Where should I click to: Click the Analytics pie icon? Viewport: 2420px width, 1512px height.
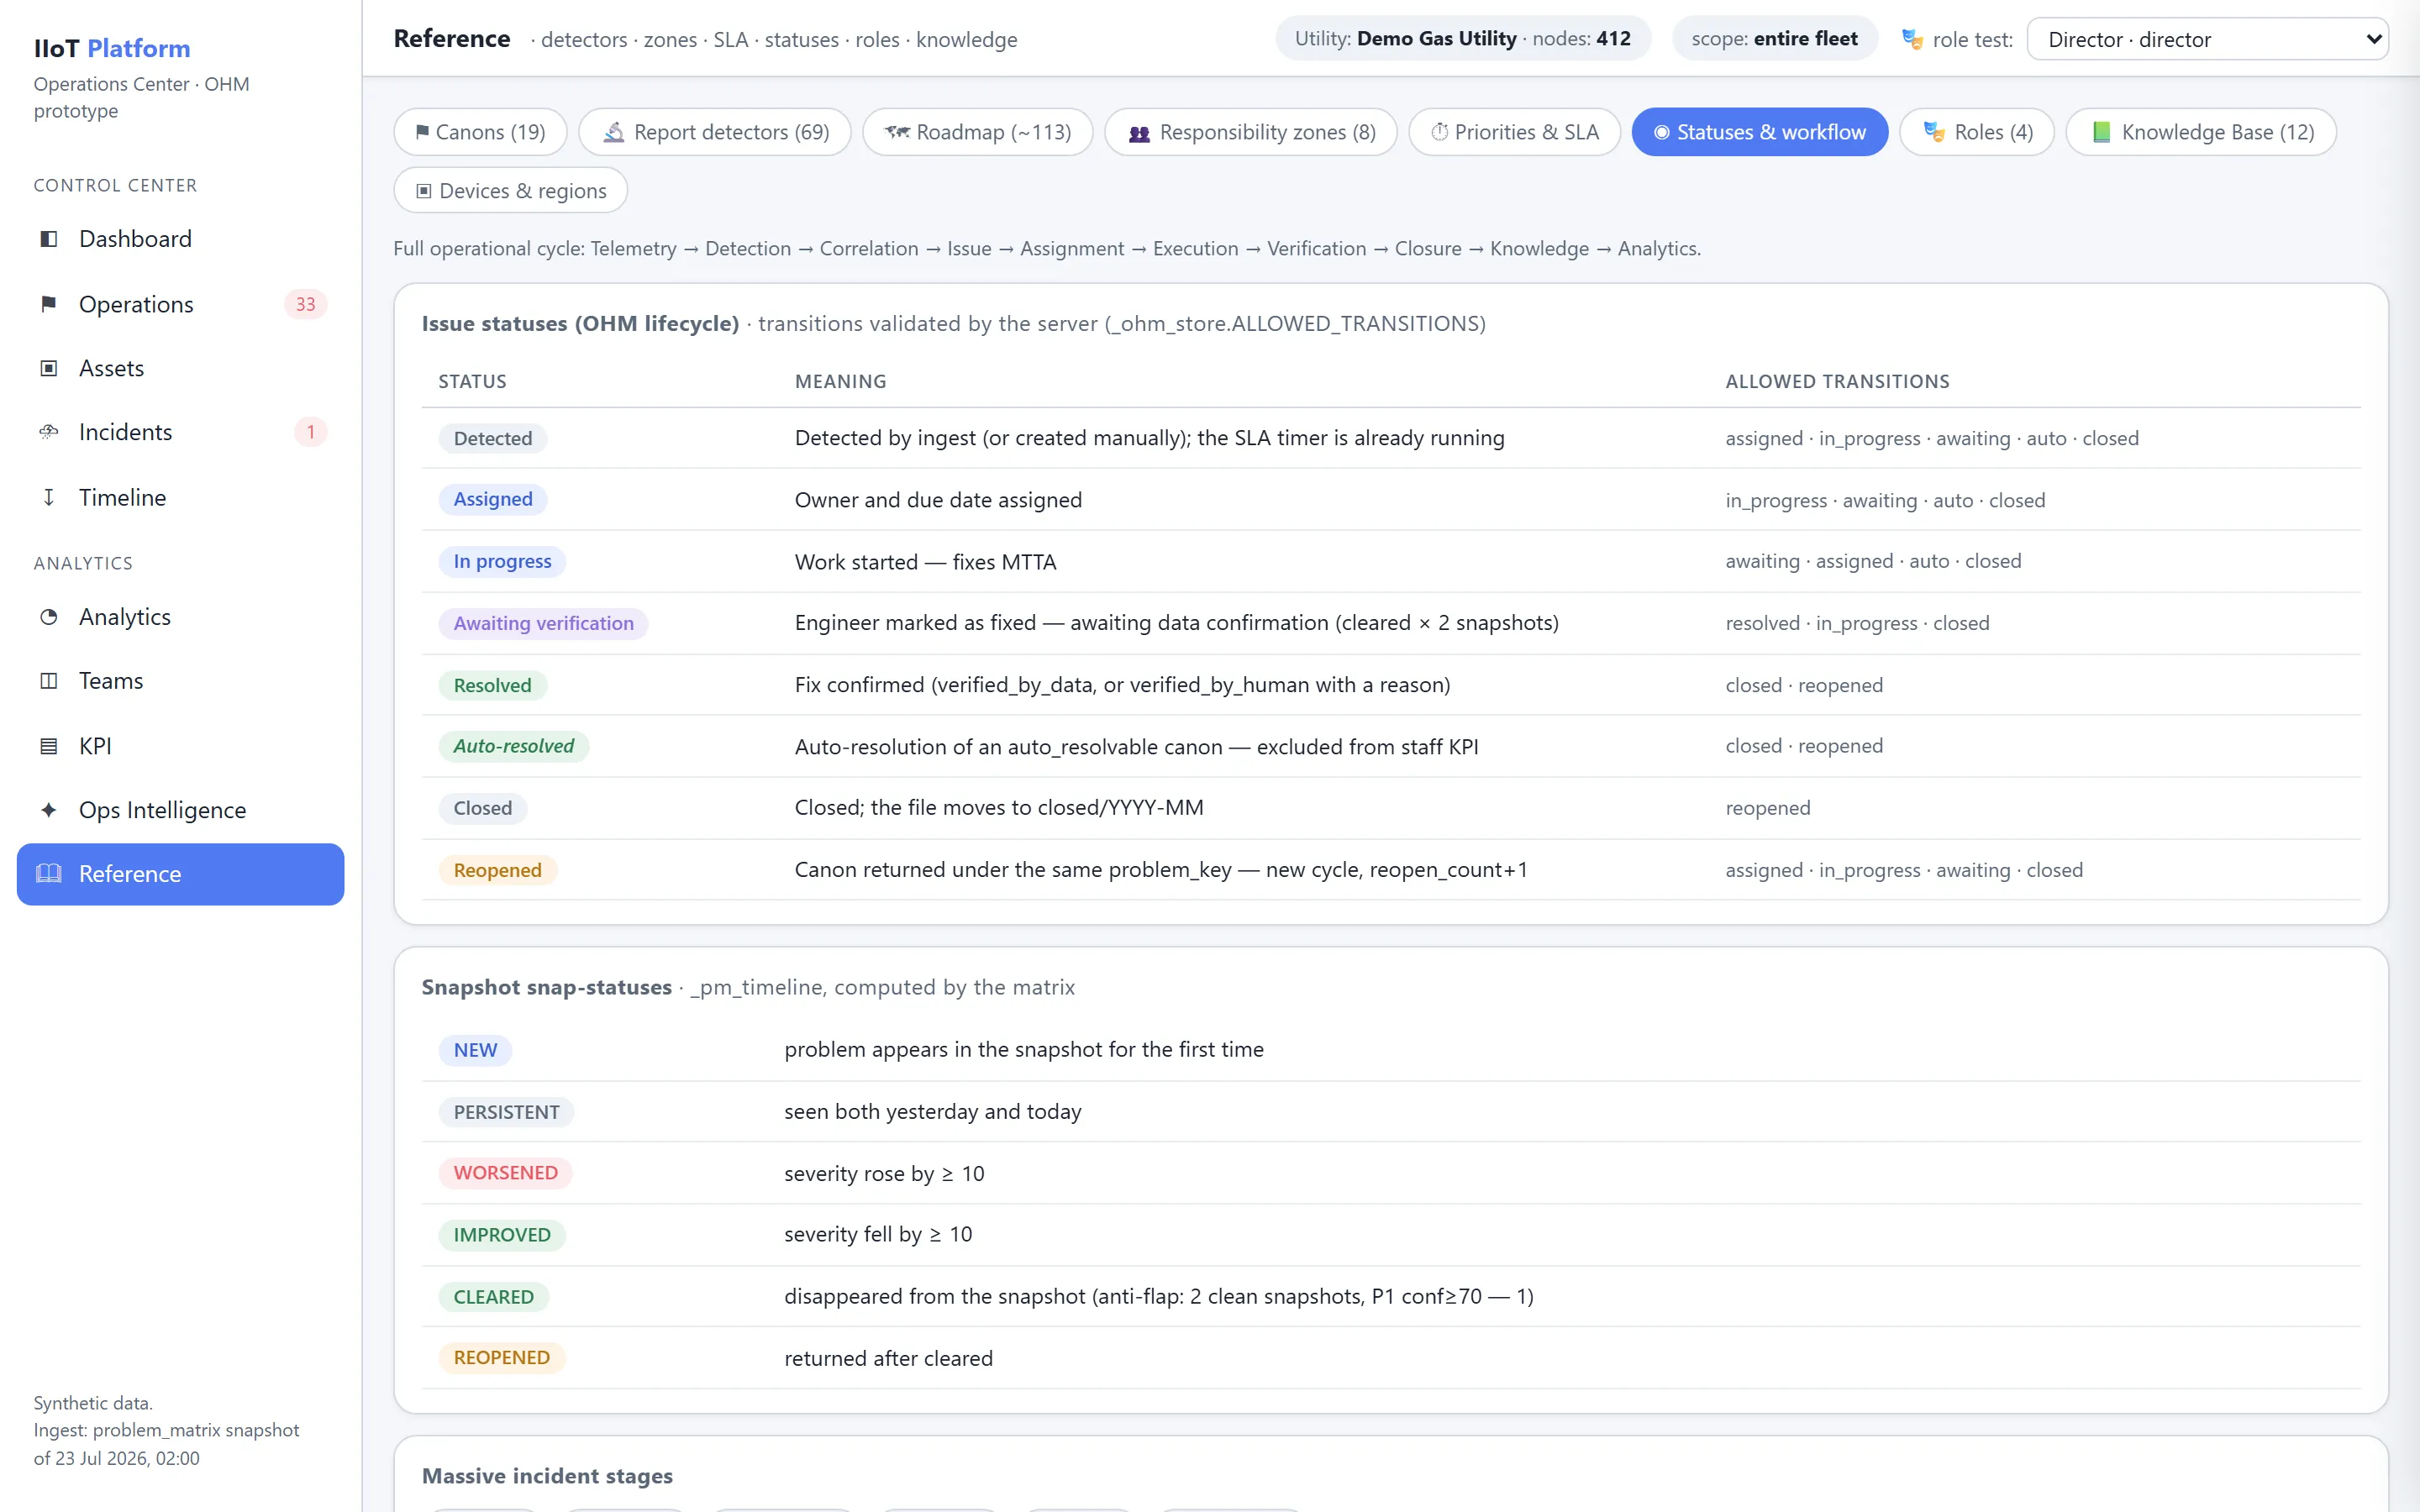[48, 617]
